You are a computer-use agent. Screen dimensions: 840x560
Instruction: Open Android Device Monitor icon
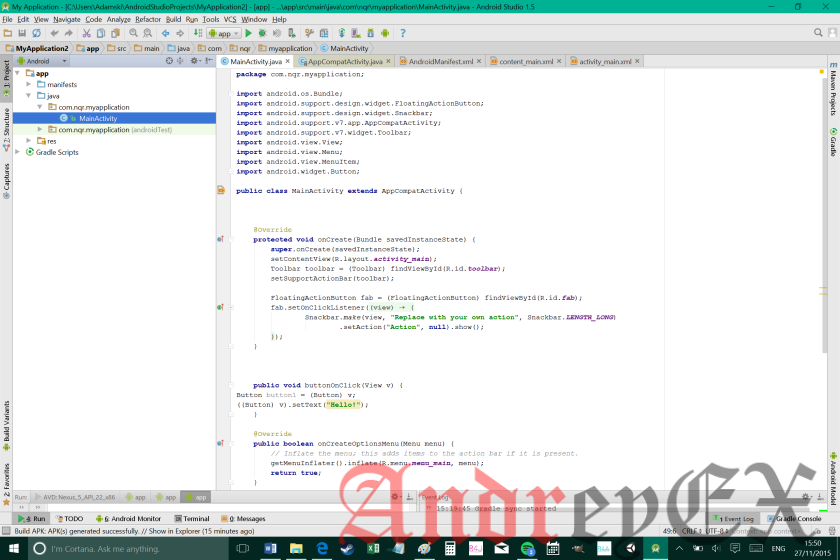pyautogui.click(x=385, y=33)
